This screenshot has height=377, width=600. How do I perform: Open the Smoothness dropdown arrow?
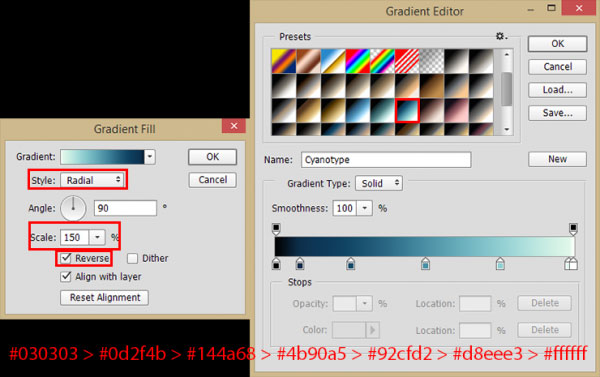365,208
